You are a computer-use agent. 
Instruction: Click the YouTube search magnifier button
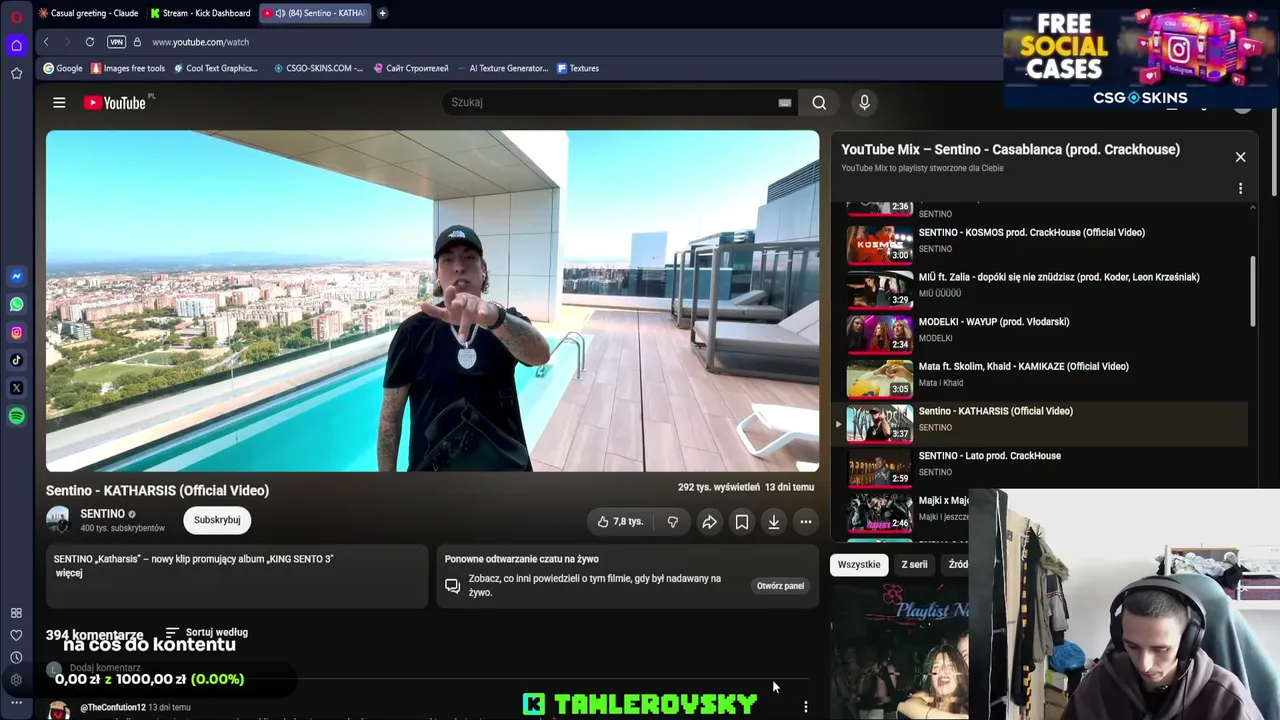point(819,102)
